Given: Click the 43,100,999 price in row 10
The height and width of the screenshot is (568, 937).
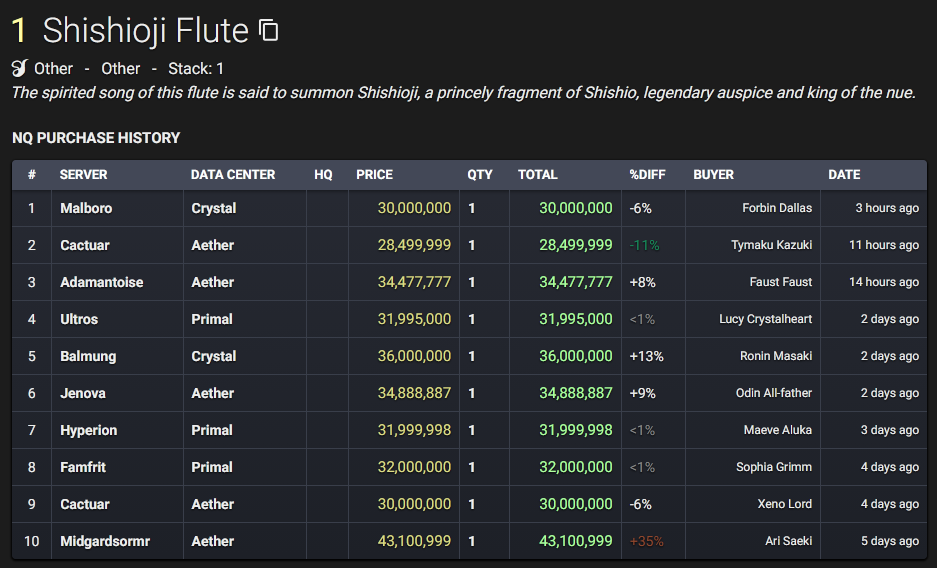Looking at the screenshot, I should (414, 541).
